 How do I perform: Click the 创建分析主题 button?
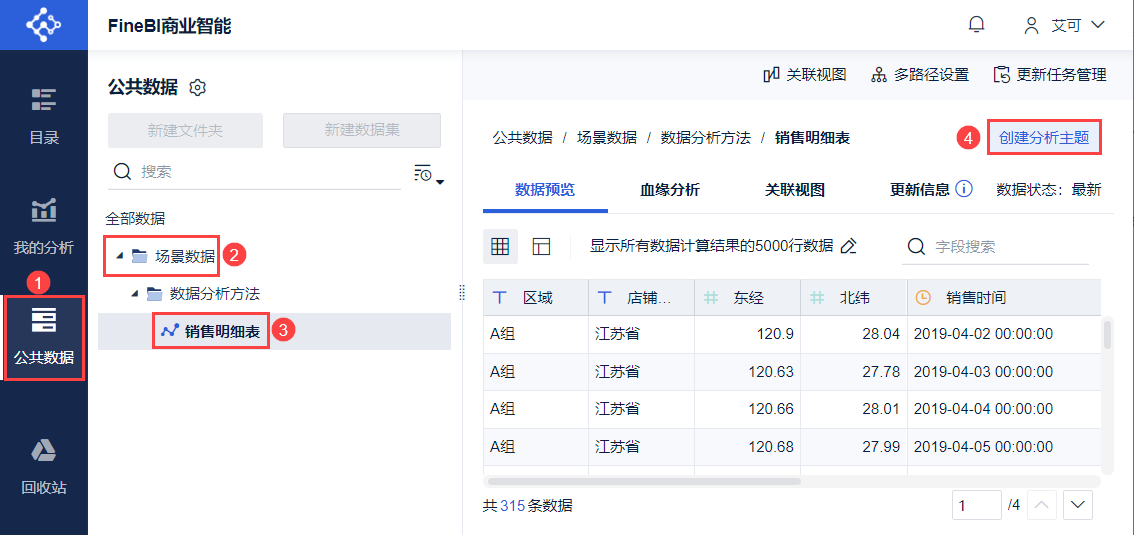pyautogui.click(x=1043, y=138)
